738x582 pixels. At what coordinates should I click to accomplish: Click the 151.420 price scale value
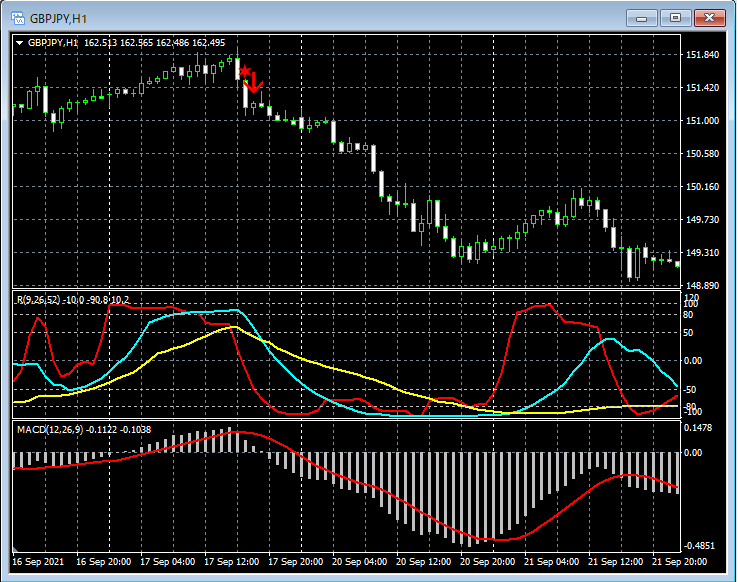click(702, 88)
